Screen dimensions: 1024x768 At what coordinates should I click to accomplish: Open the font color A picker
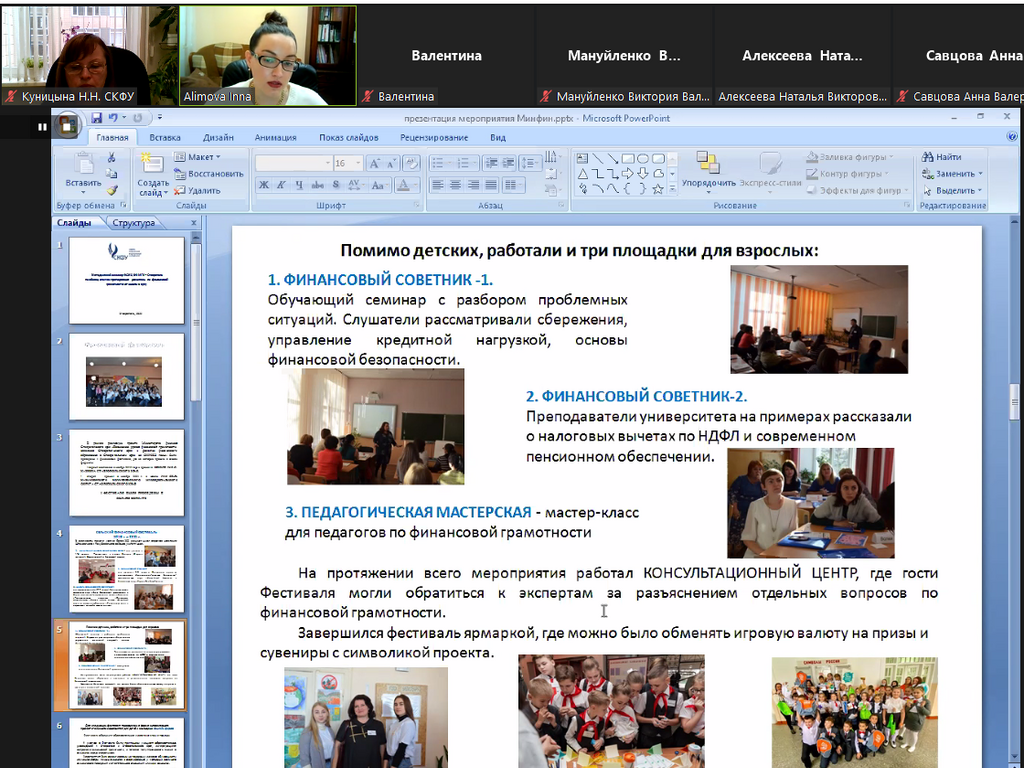click(407, 185)
